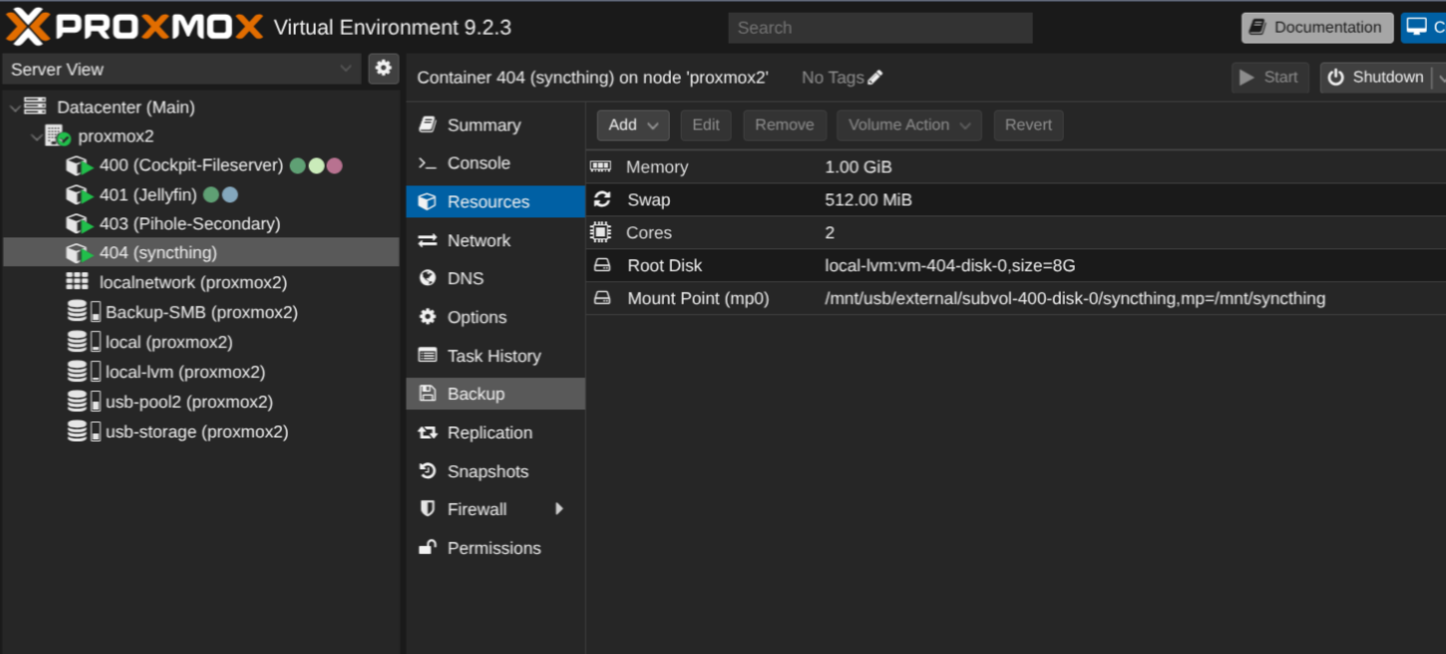1446x654 pixels.
Task: Click the Swap refresh icon
Action: click(x=602, y=200)
